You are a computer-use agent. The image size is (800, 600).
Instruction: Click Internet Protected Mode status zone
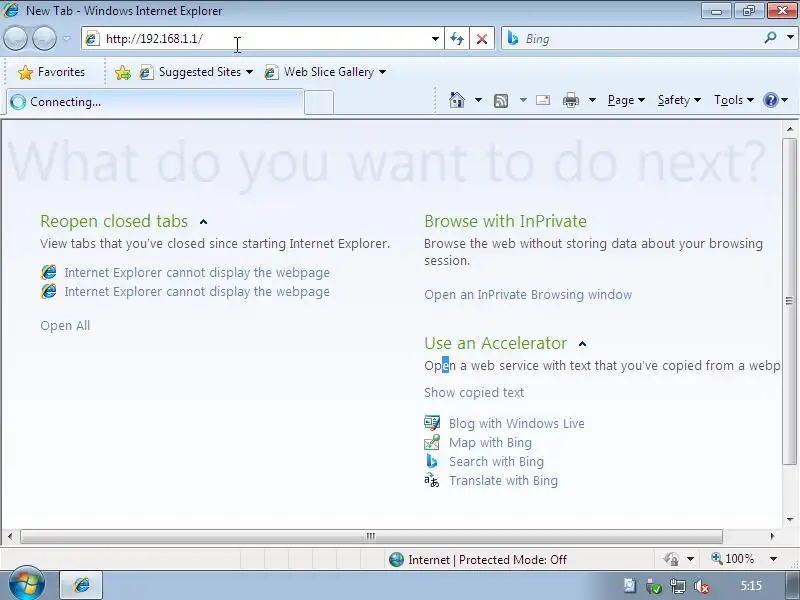[x=478, y=560]
